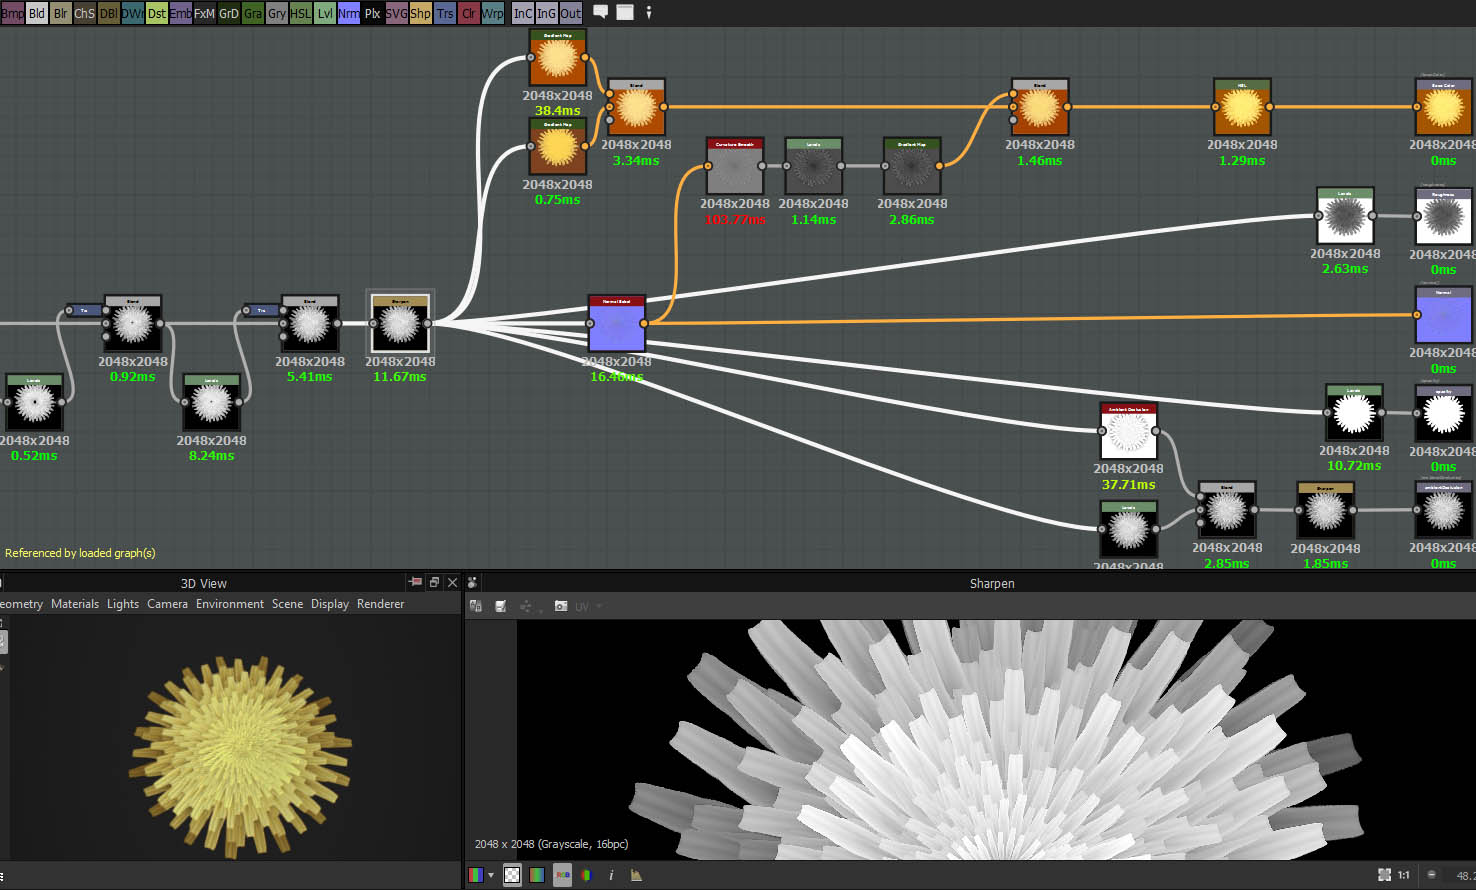
Task: Add a Distance node via Dst button
Action: 157,13
